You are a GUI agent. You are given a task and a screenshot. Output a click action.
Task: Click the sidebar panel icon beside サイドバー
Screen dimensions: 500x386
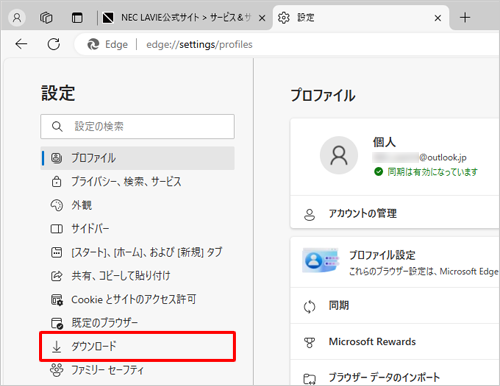point(57,229)
